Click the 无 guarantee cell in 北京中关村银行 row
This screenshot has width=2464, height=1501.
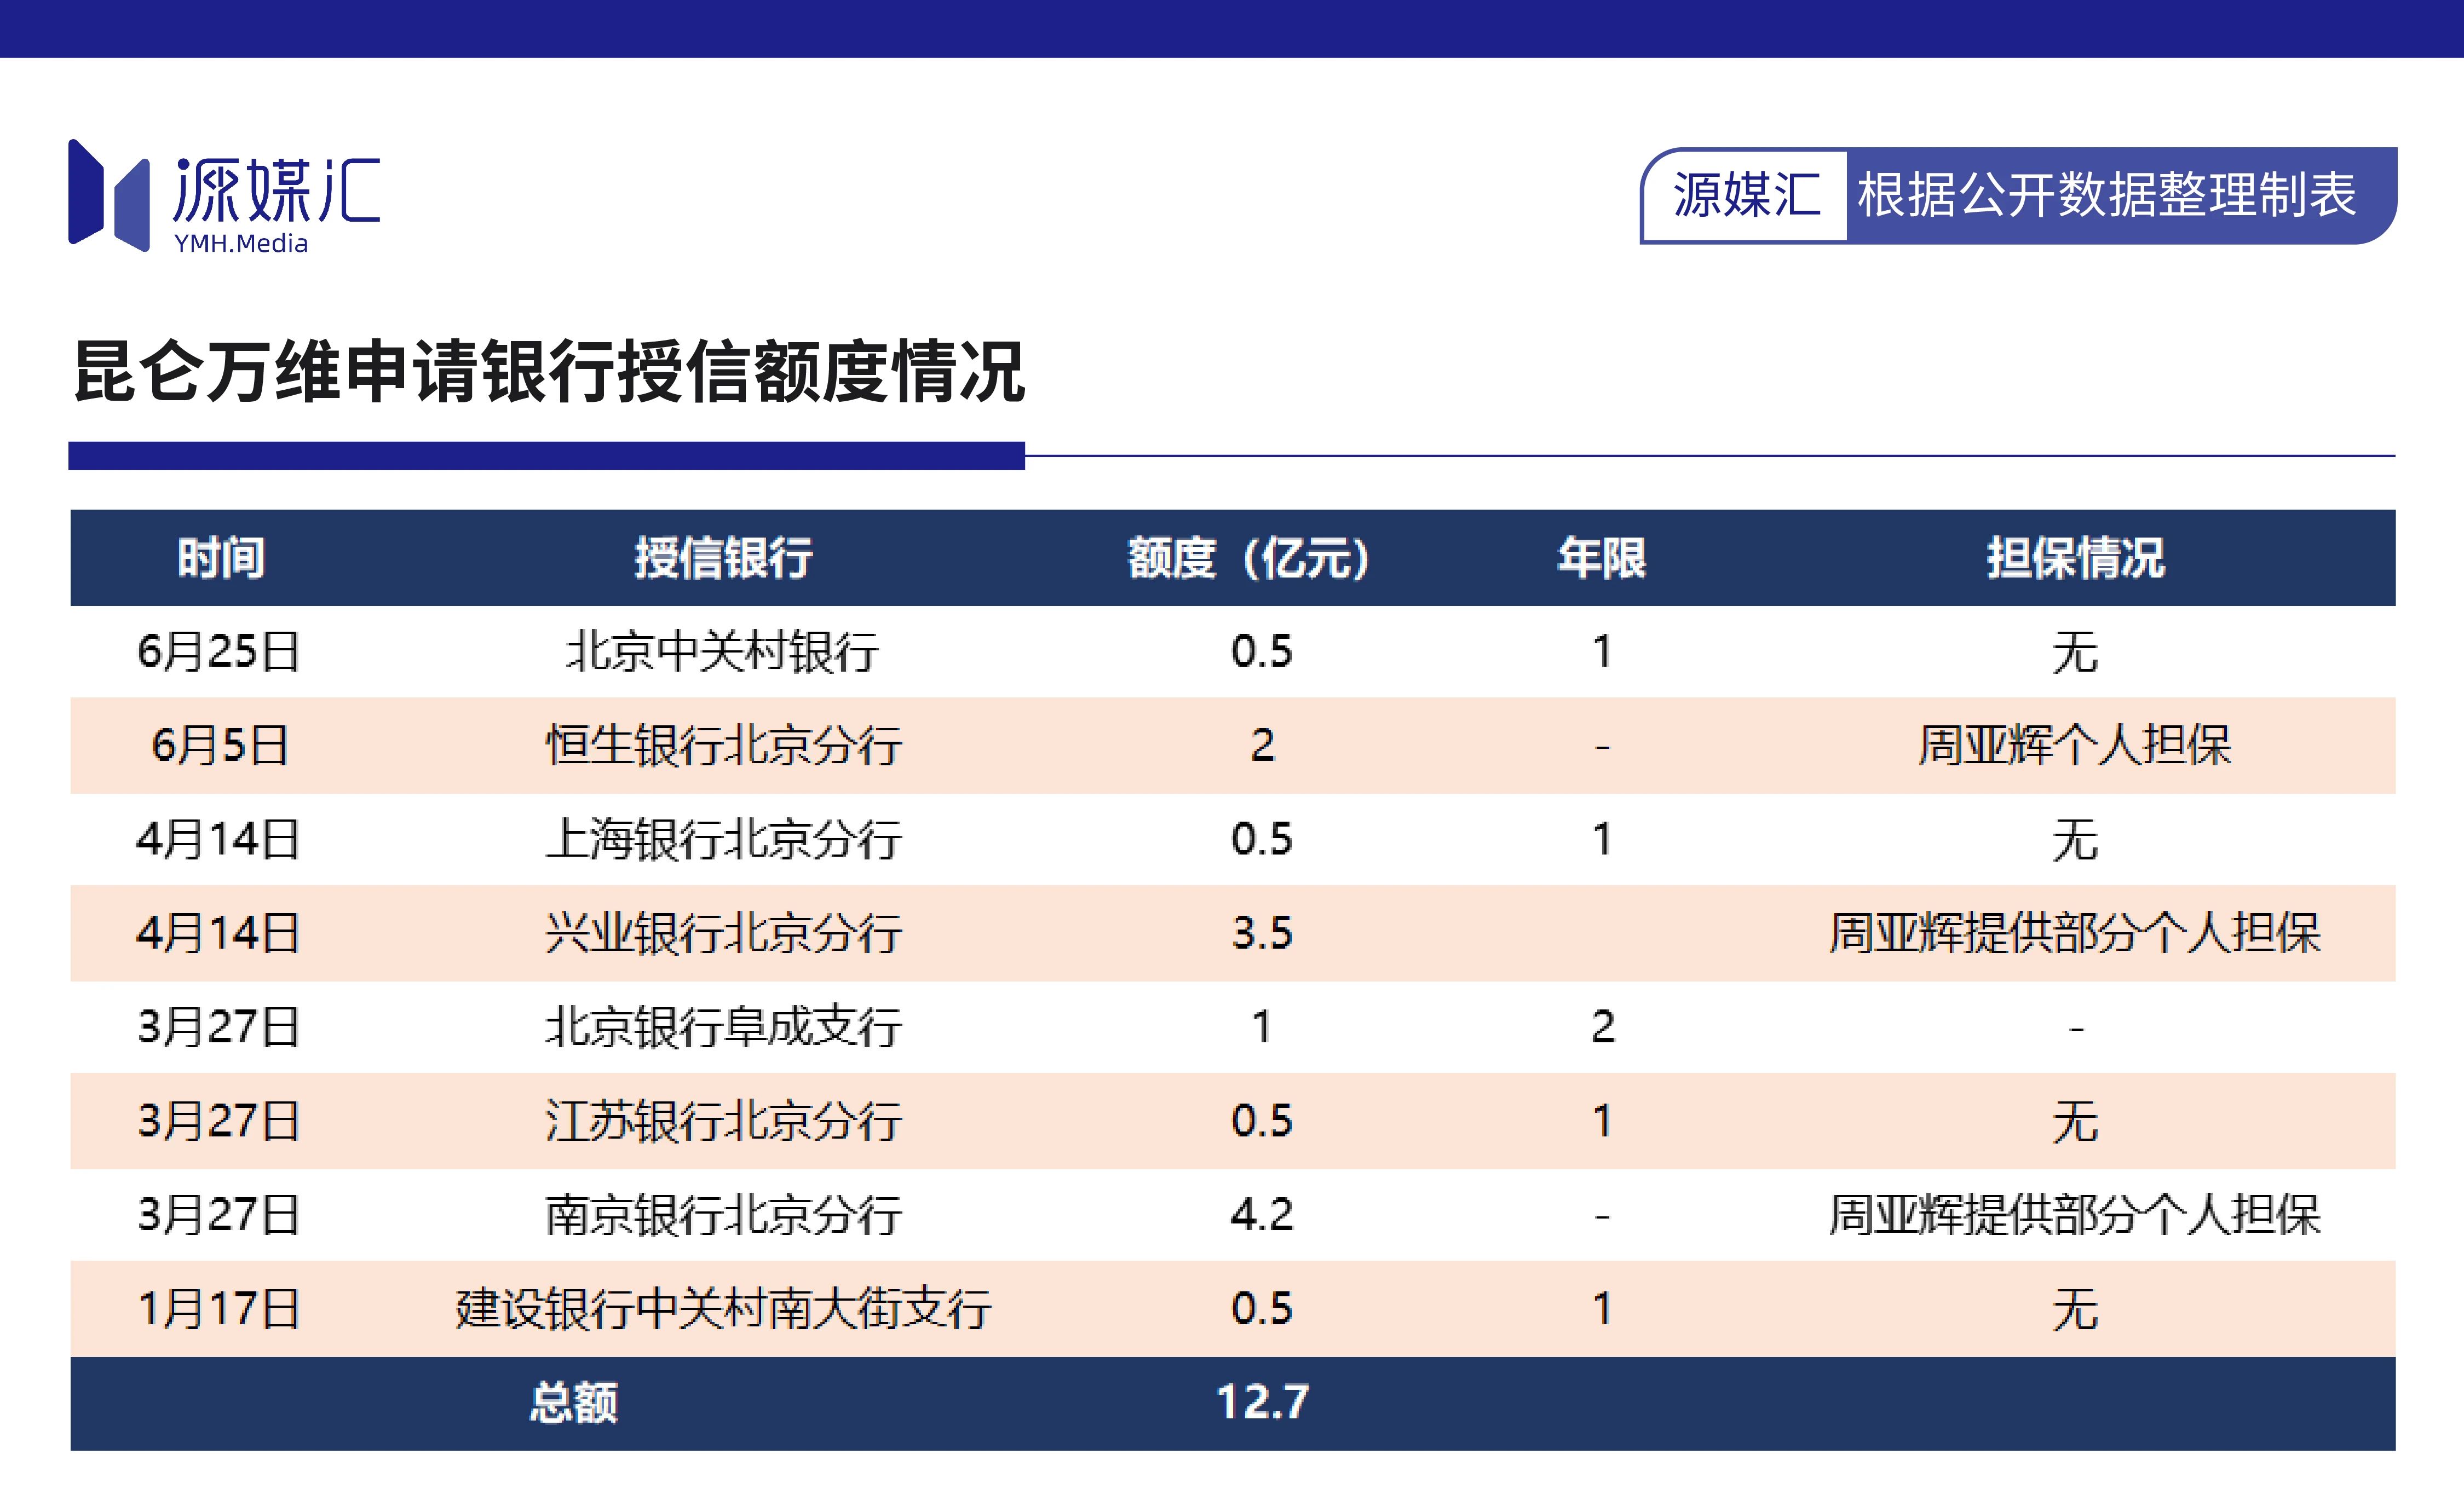(2075, 652)
